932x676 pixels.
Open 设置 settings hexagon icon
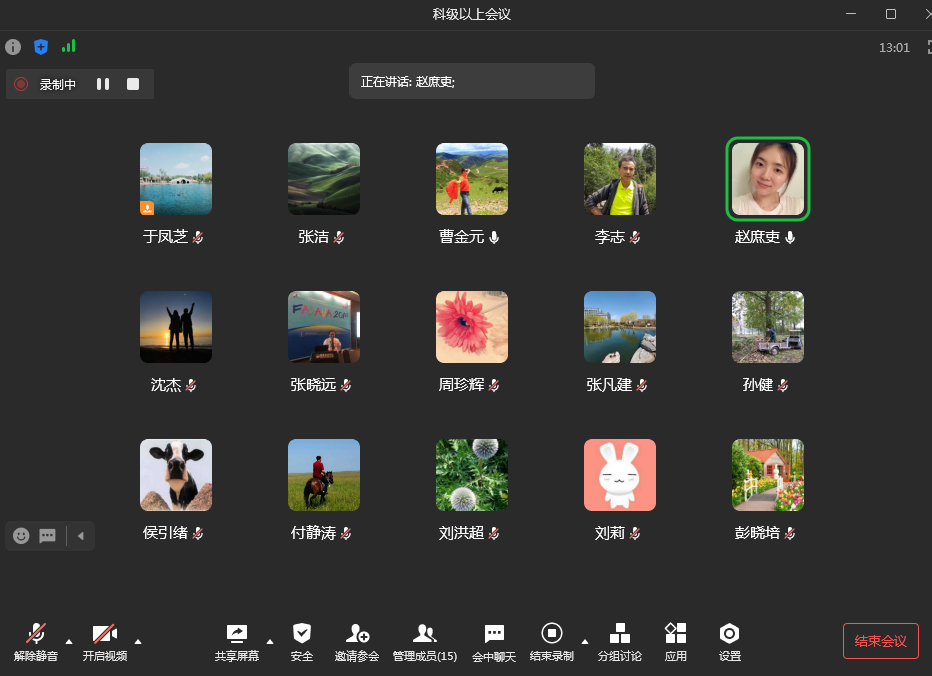(730, 634)
